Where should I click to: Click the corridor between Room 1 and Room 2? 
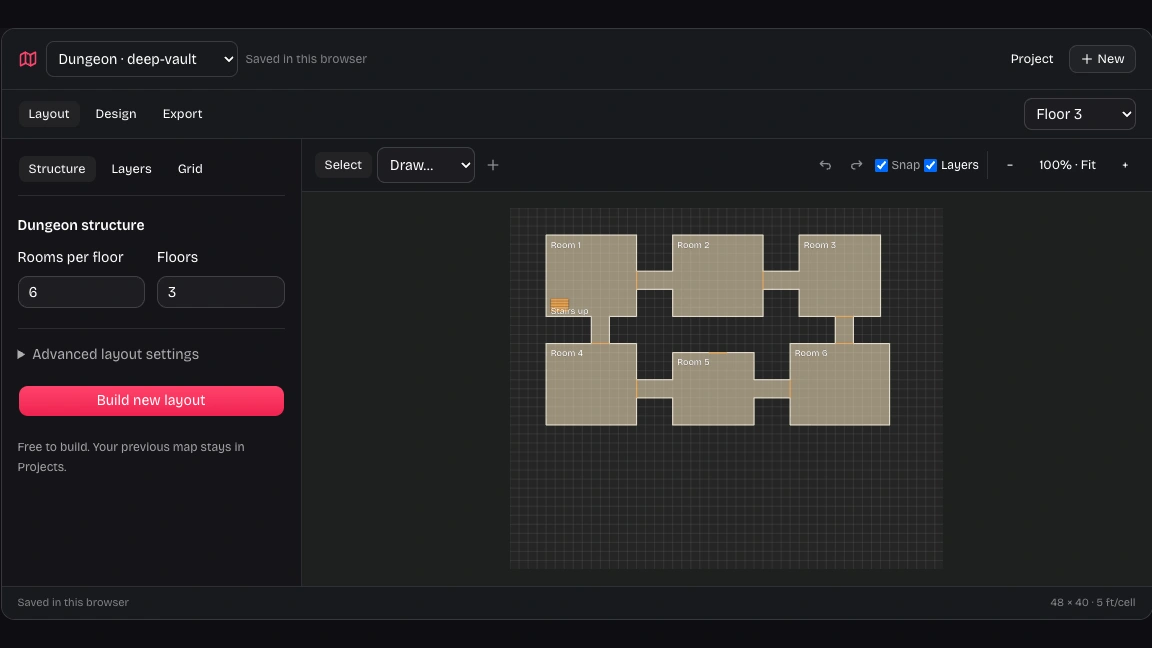(655, 280)
